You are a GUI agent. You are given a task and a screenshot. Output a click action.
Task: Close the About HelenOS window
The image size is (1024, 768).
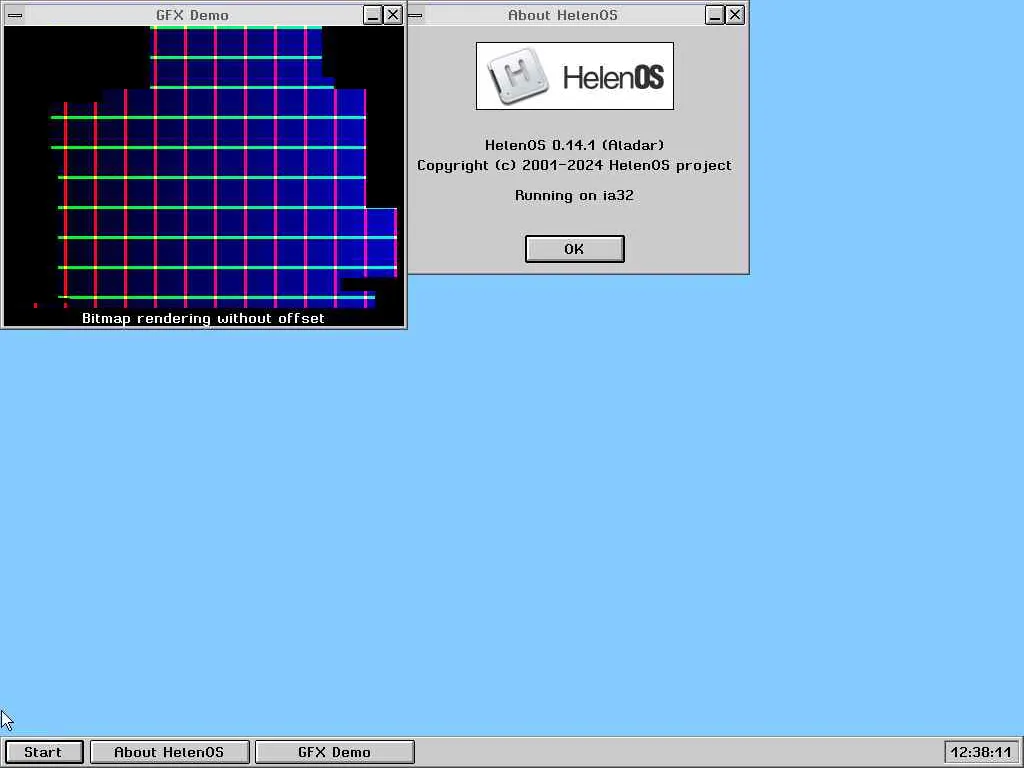(x=735, y=15)
